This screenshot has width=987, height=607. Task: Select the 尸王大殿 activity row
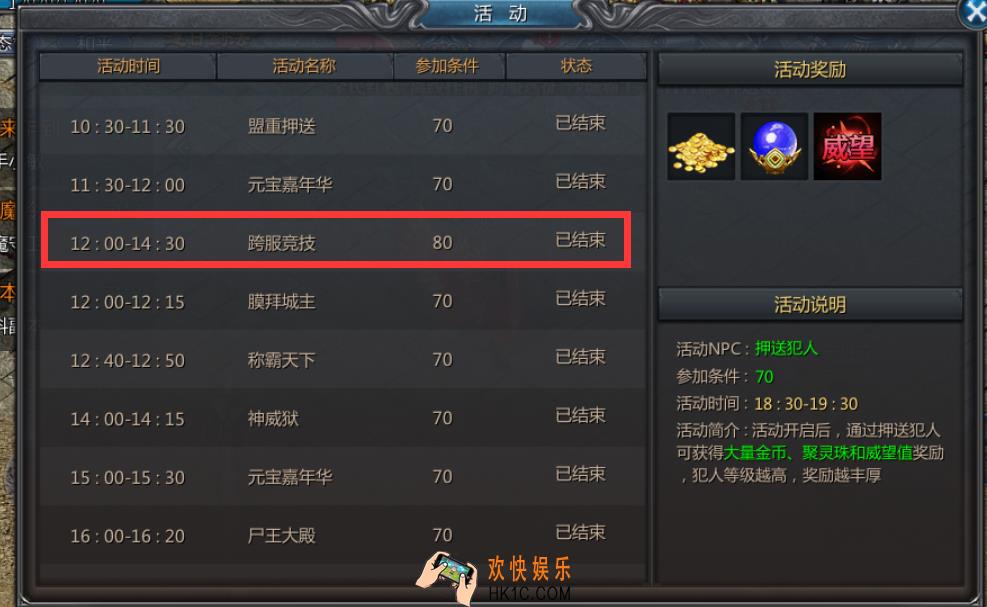342,535
